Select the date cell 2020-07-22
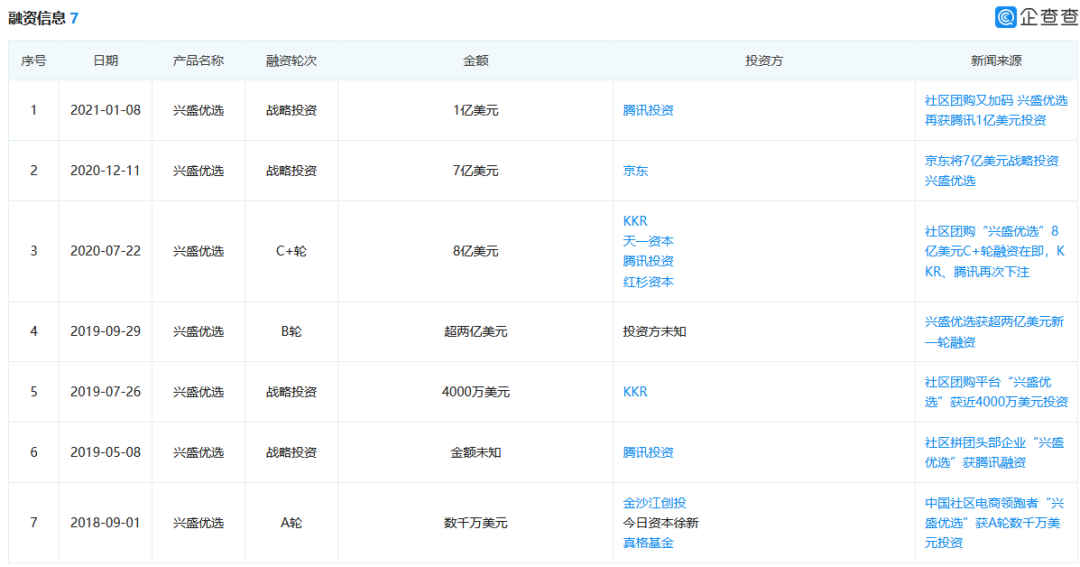The image size is (1080, 567). tap(105, 251)
